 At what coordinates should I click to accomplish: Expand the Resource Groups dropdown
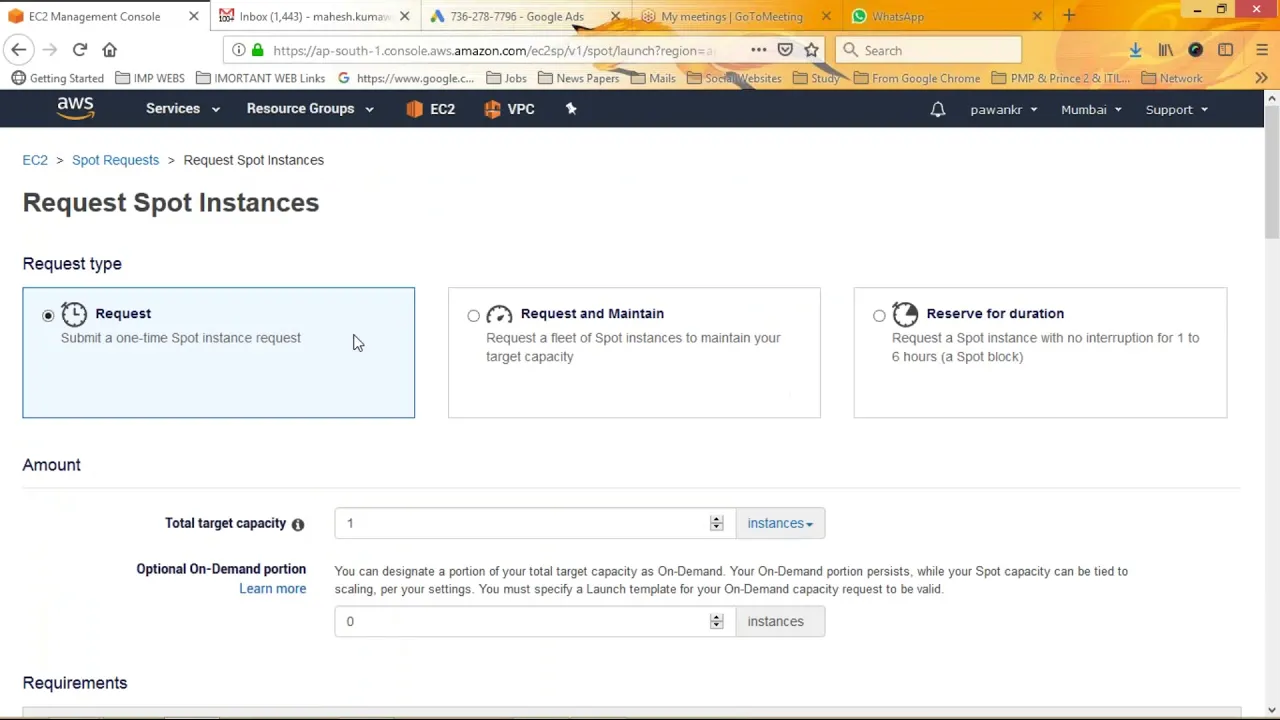(310, 109)
